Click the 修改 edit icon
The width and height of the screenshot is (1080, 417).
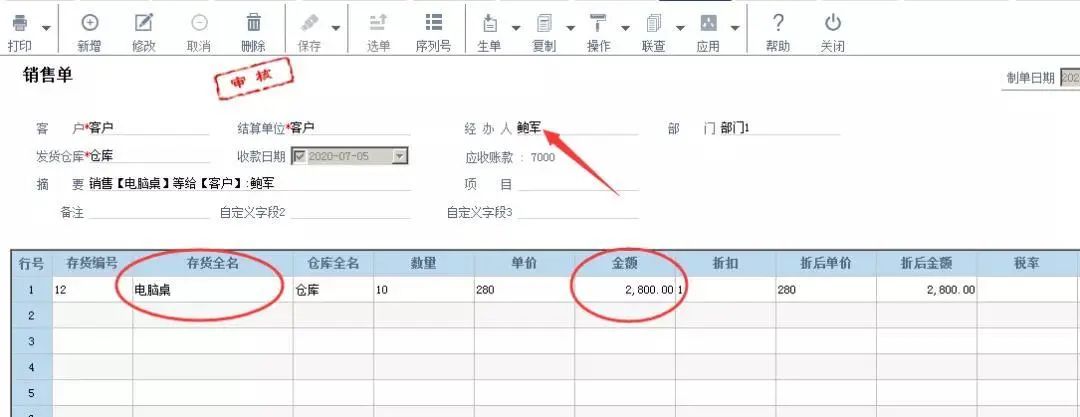144,23
